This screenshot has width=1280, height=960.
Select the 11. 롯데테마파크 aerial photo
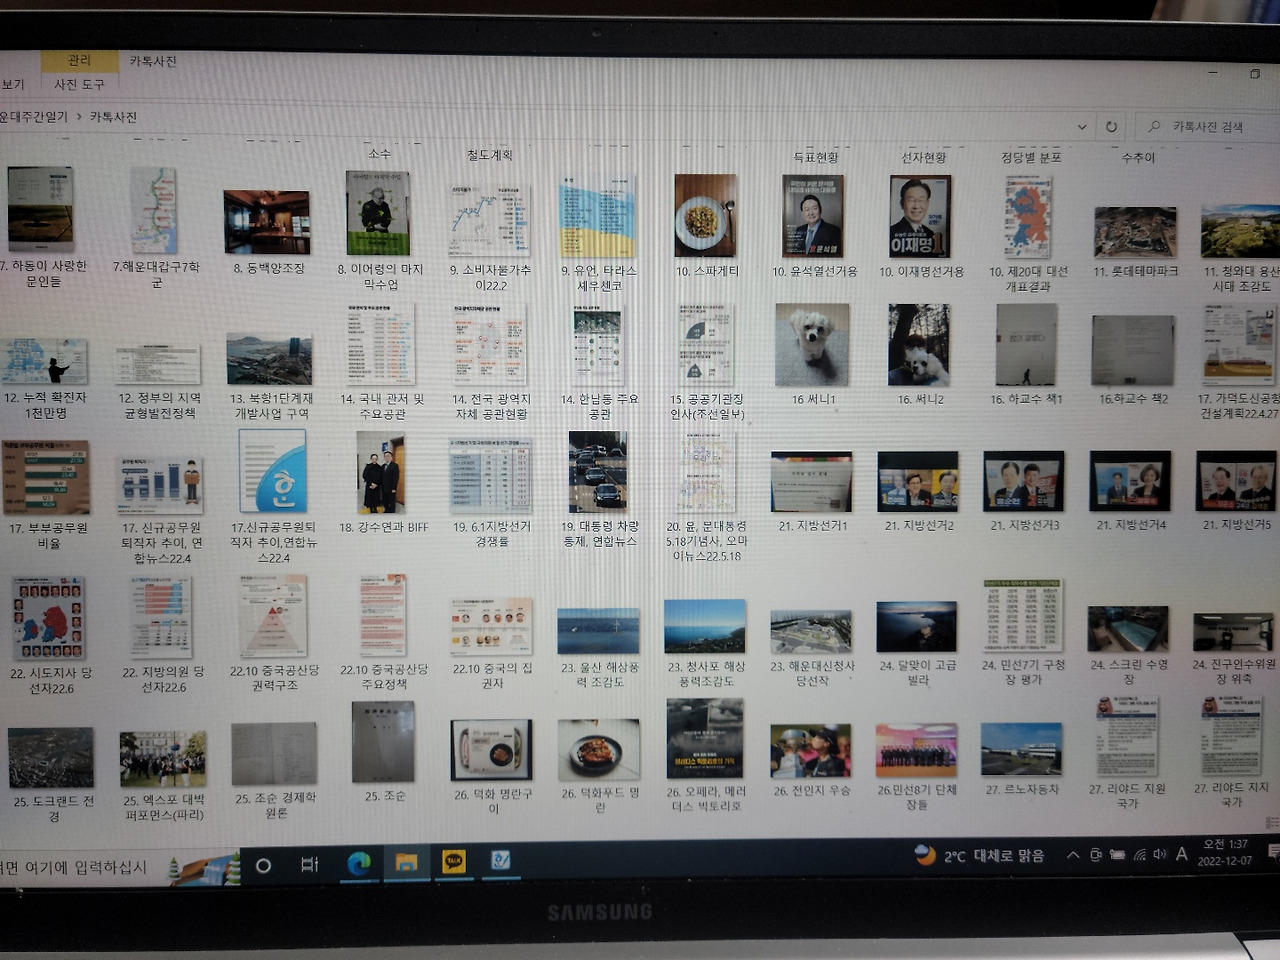tap(1135, 232)
